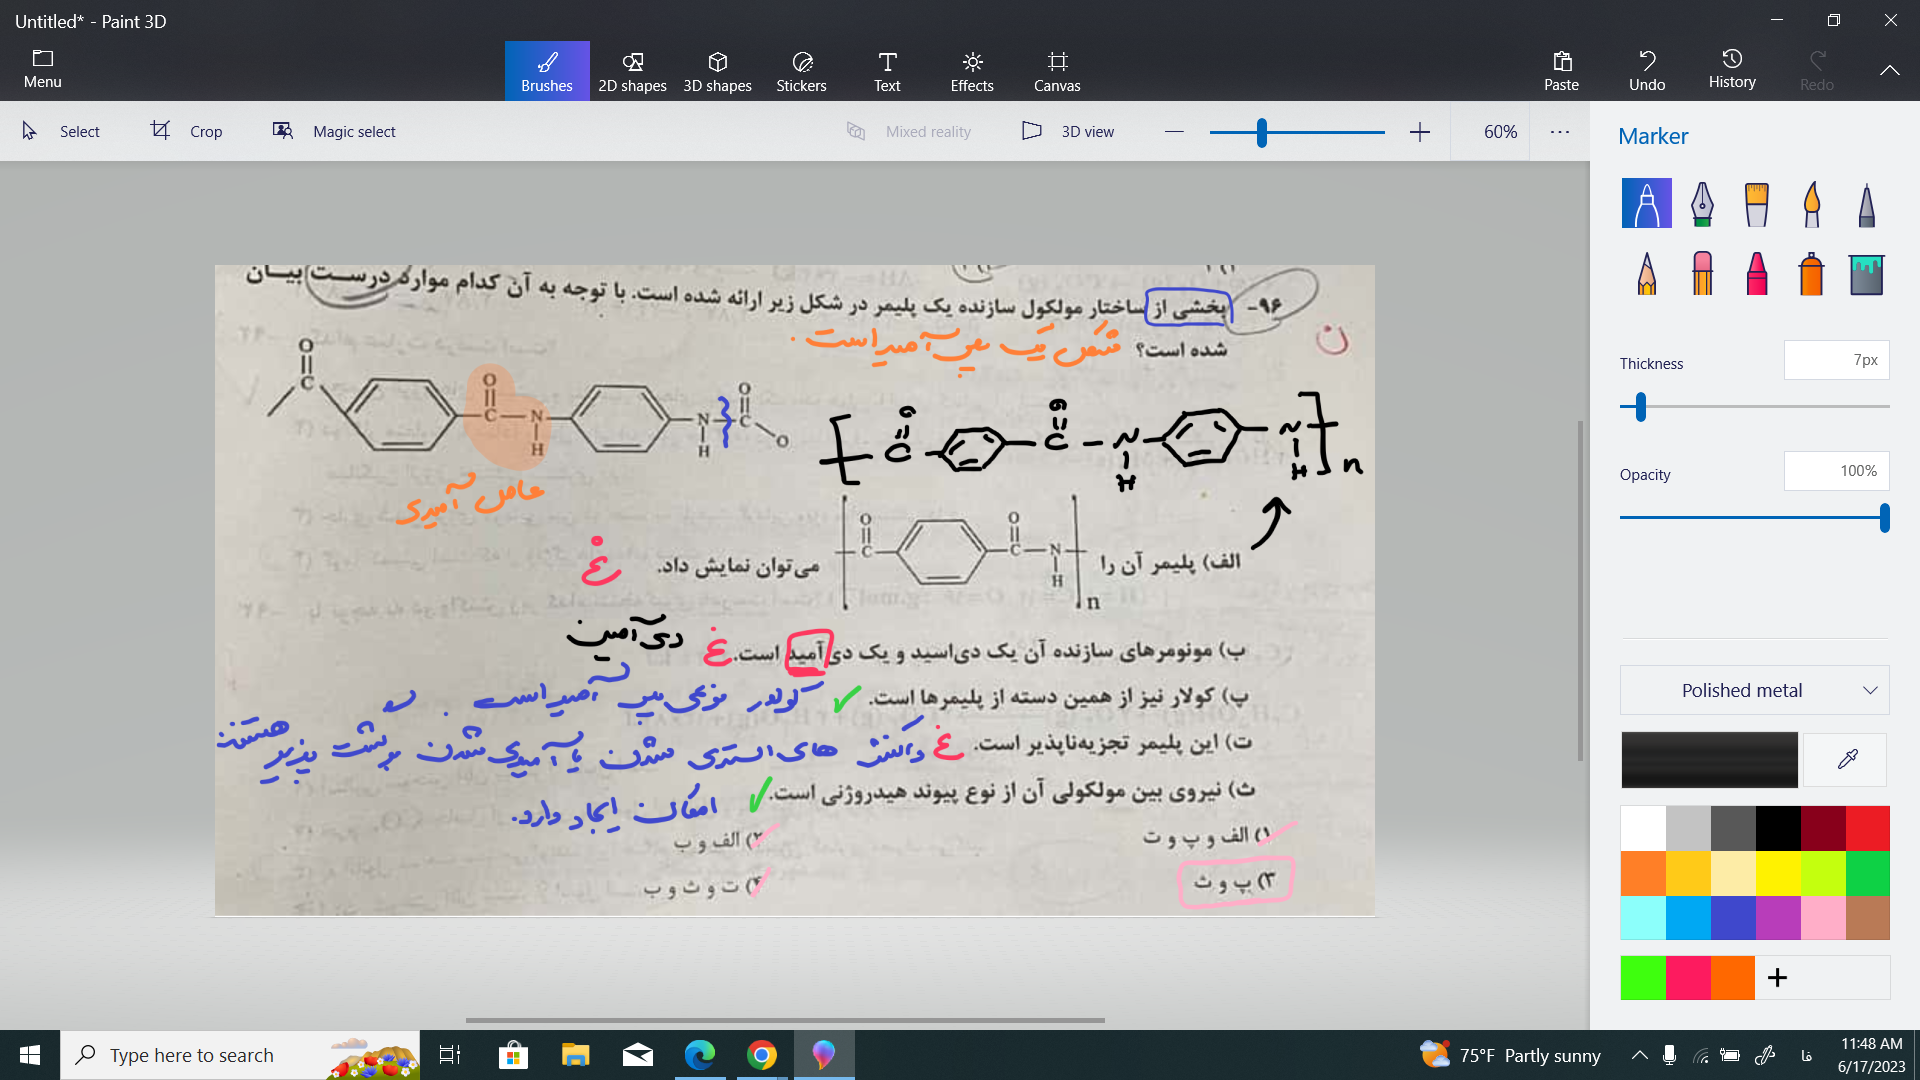Screen dimensions: 1920x1080
Task: Select the Fill bucket tool
Action: tap(1866, 272)
